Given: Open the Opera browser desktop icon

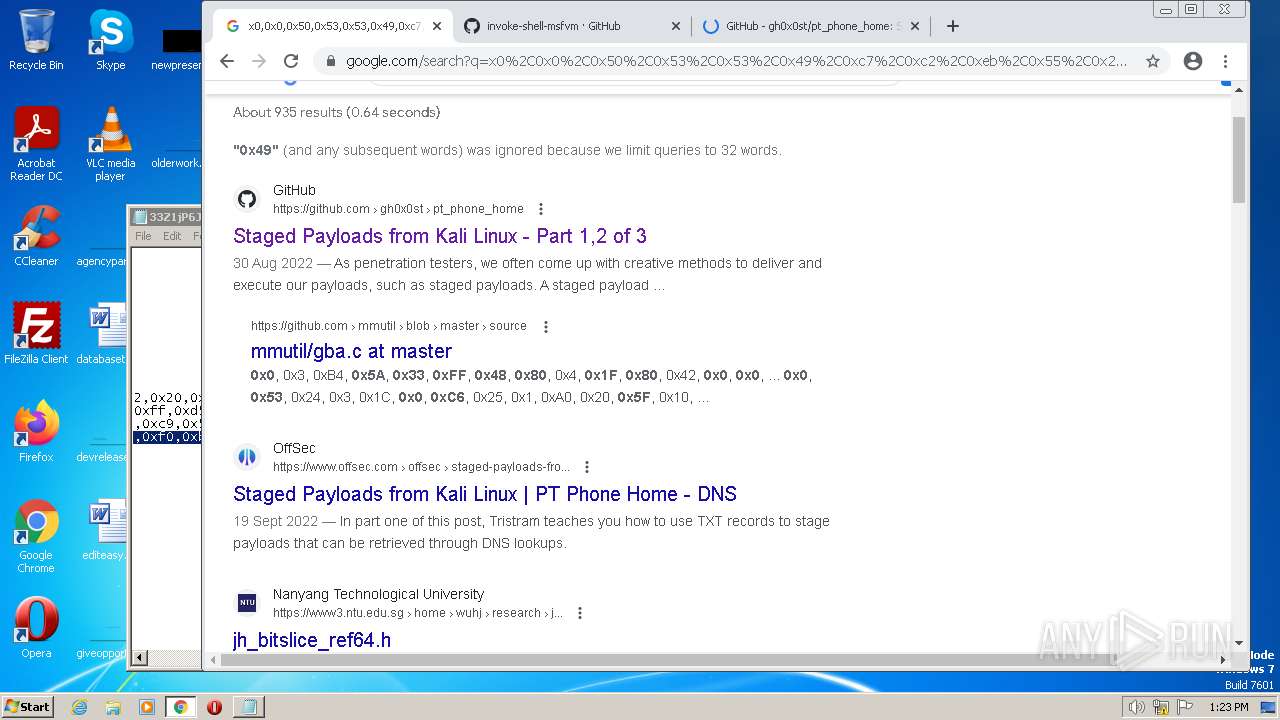Looking at the screenshot, I should coord(36,627).
